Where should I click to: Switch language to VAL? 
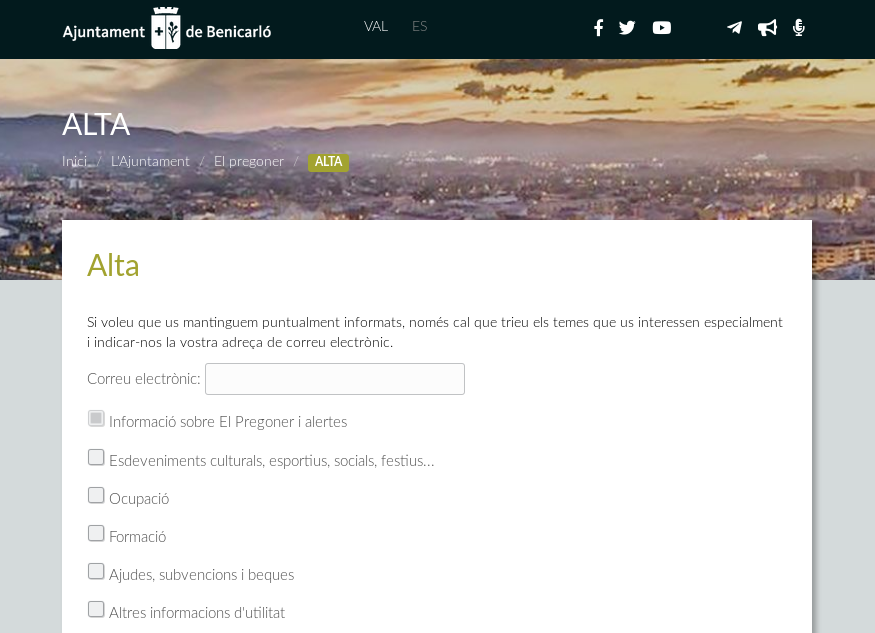click(376, 26)
